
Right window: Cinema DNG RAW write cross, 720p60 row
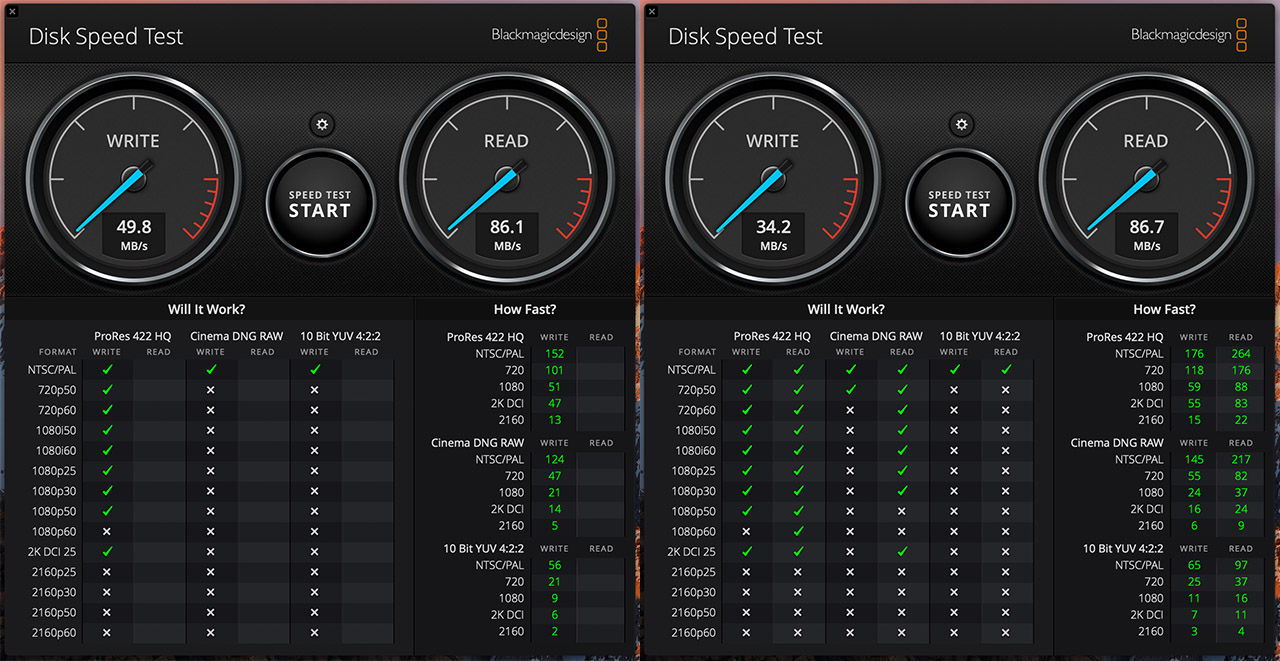850,410
